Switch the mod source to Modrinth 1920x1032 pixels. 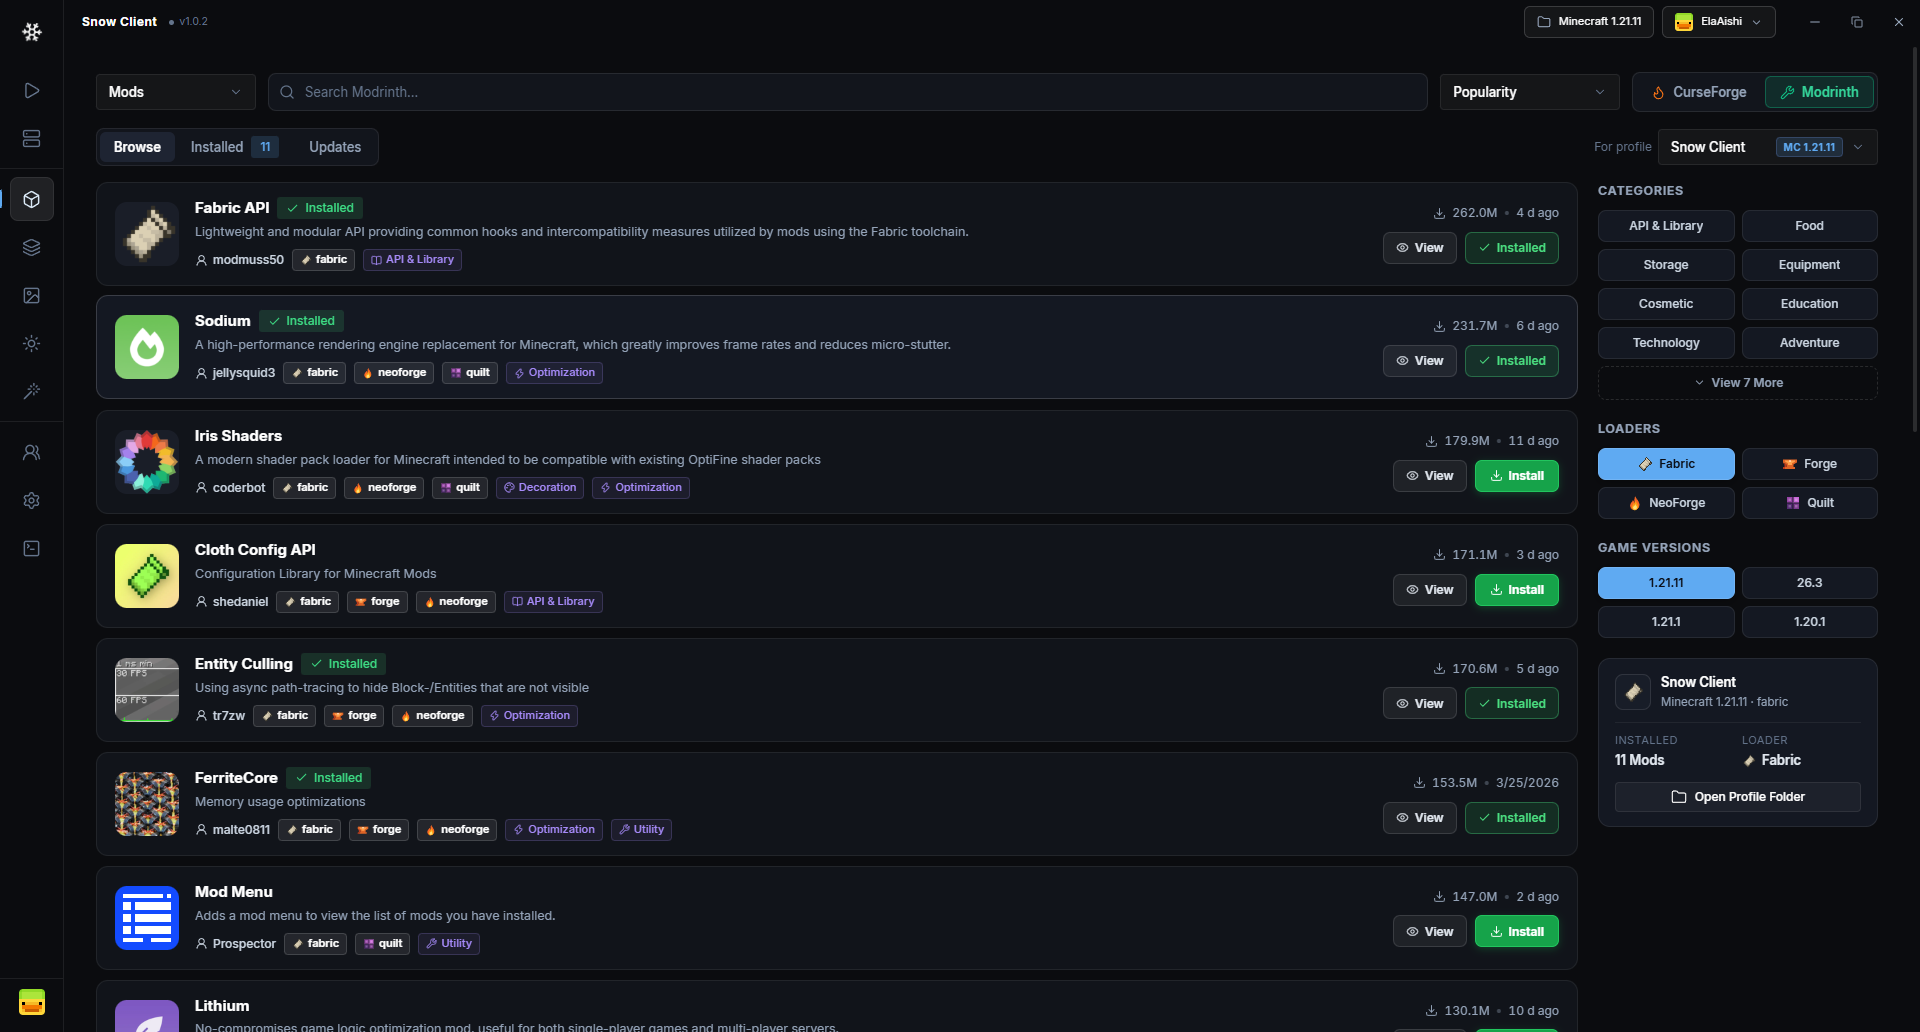[x=1820, y=92]
